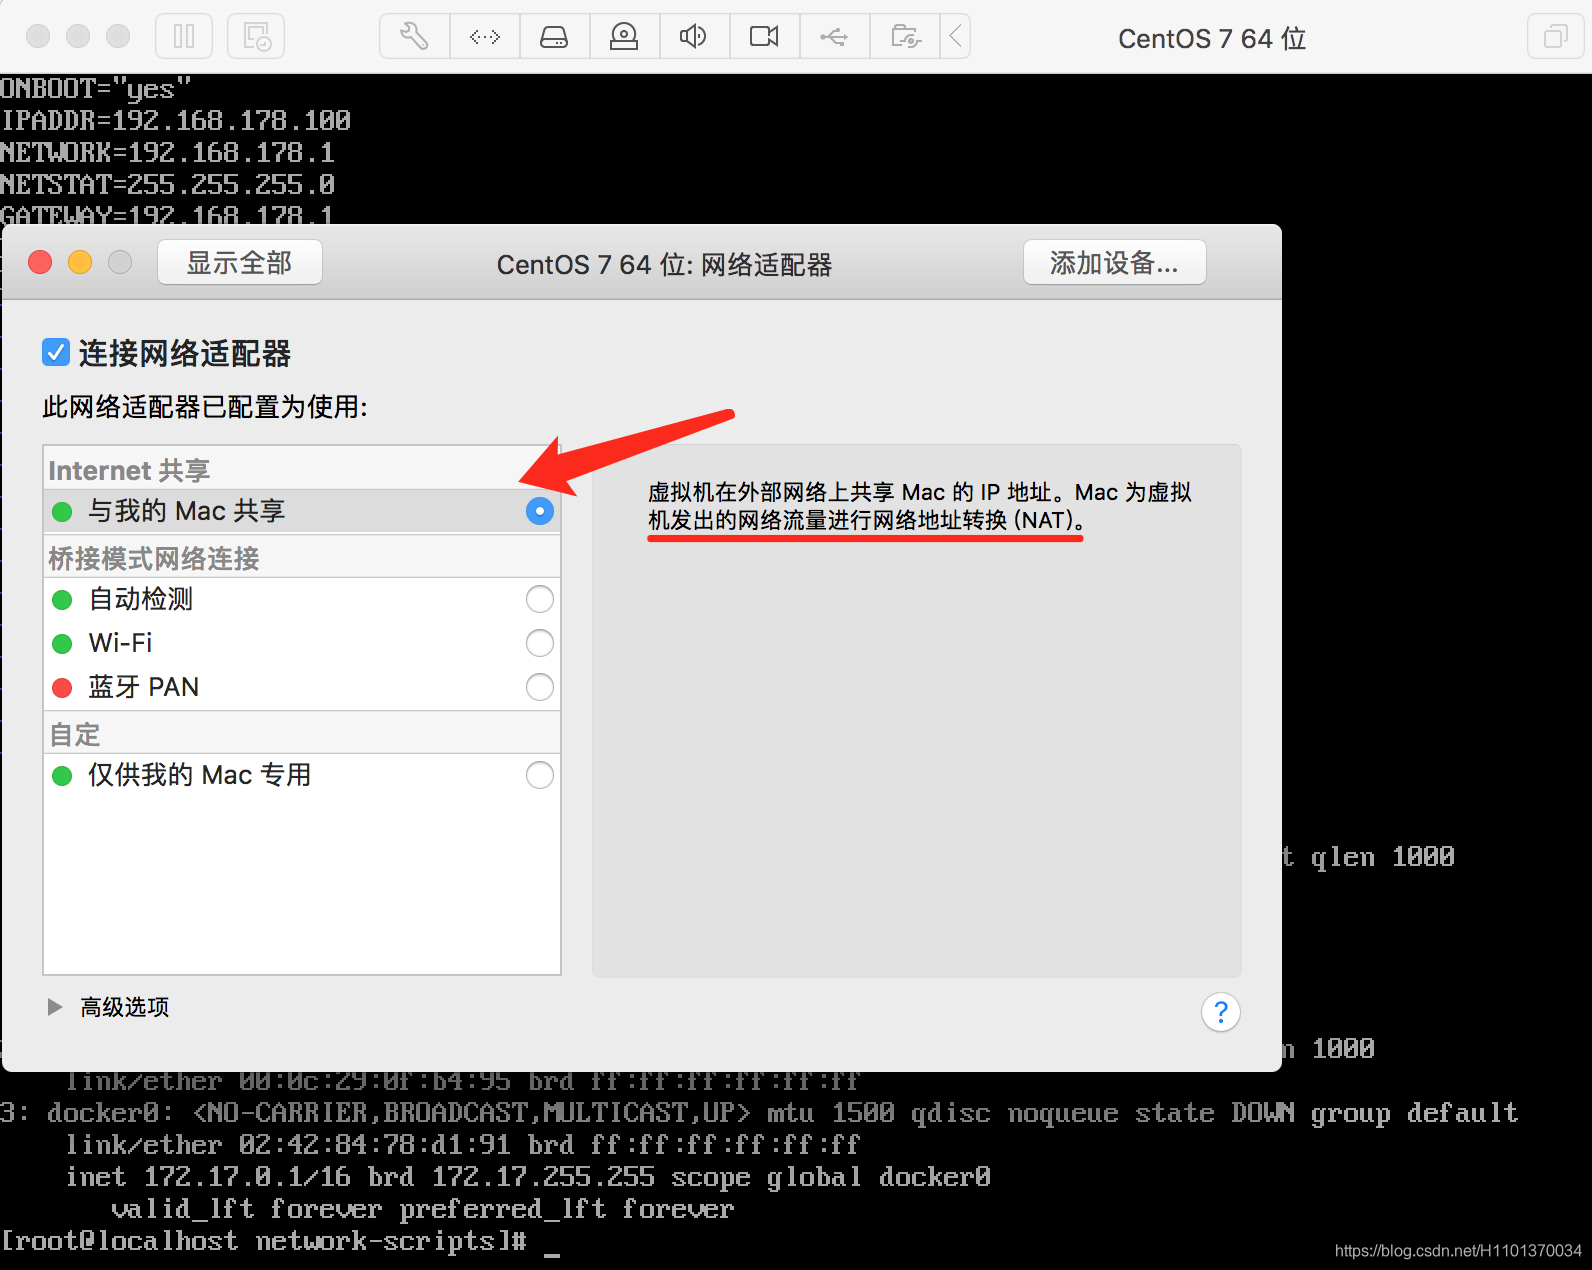Close the network adapter settings window
This screenshot has height=1270, width=1592.
(x=40, y=262)
